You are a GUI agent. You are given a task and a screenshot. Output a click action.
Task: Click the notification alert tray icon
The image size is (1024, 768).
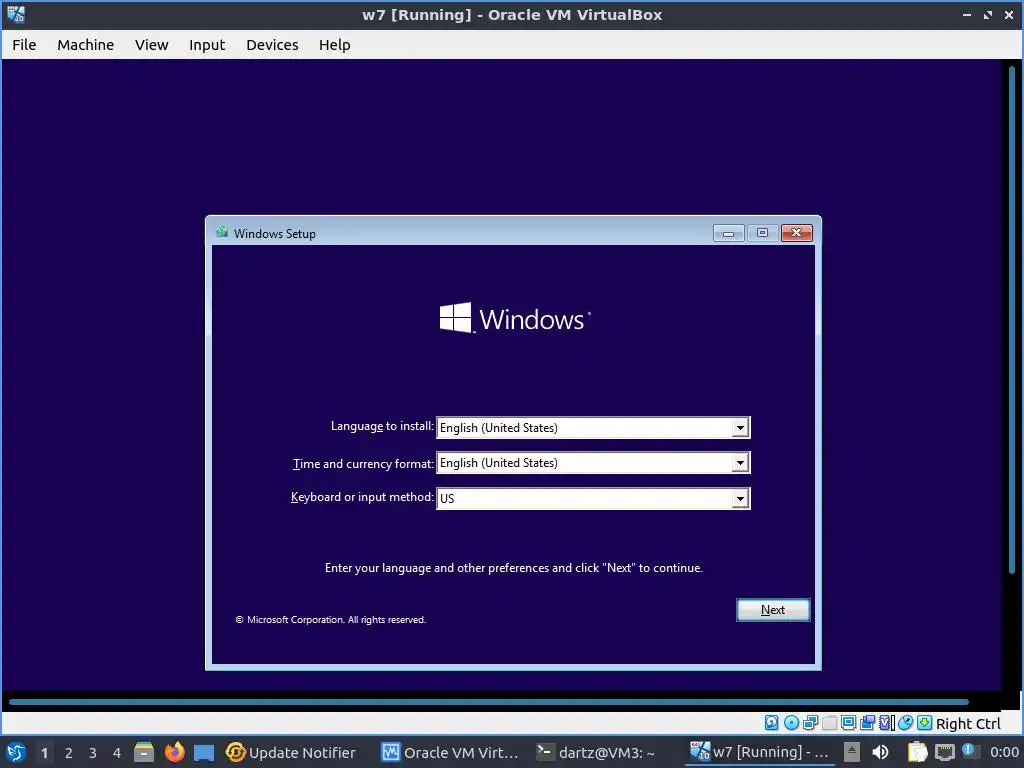click(x=969, y=751)
